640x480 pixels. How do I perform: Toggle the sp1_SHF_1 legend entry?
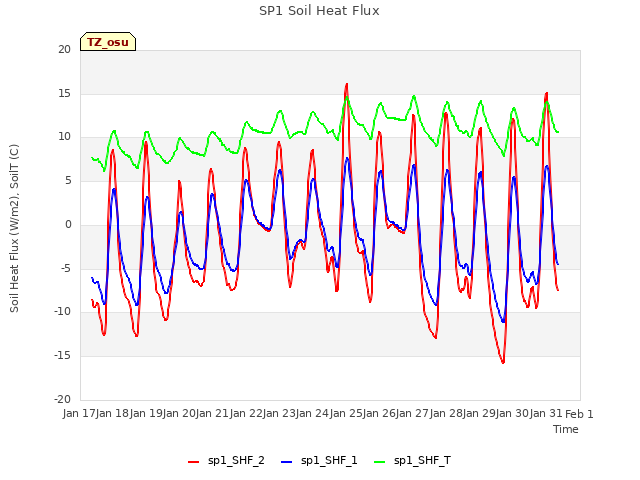[x=319, y=461]
